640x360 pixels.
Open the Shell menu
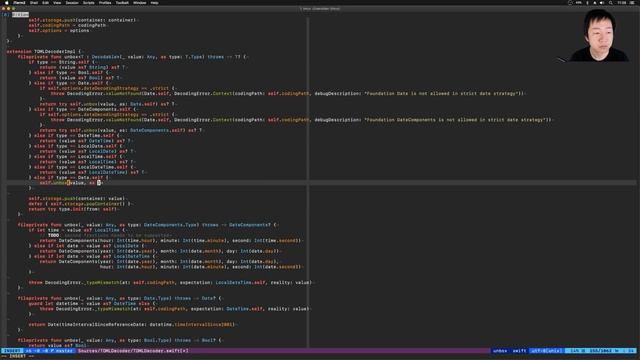click(34, 2)
